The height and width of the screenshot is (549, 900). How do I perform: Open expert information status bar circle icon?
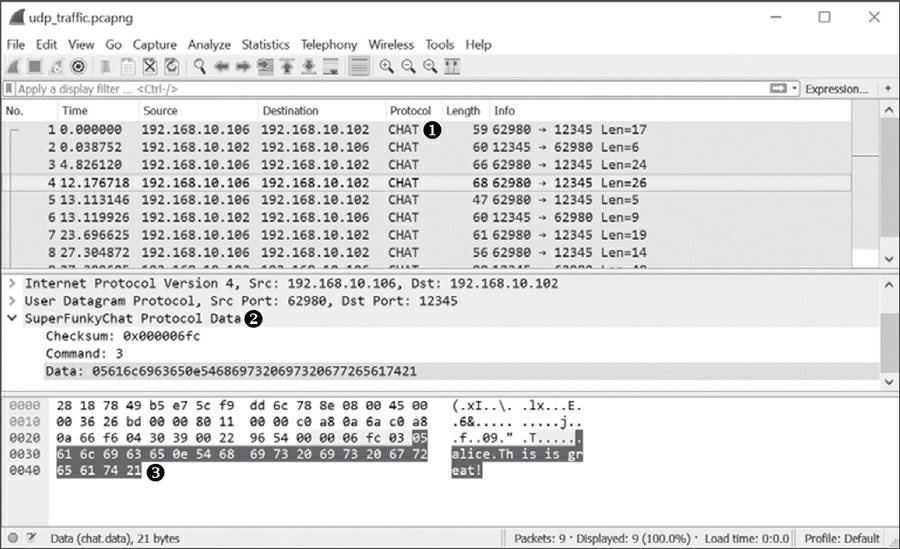tap(13, 538)
